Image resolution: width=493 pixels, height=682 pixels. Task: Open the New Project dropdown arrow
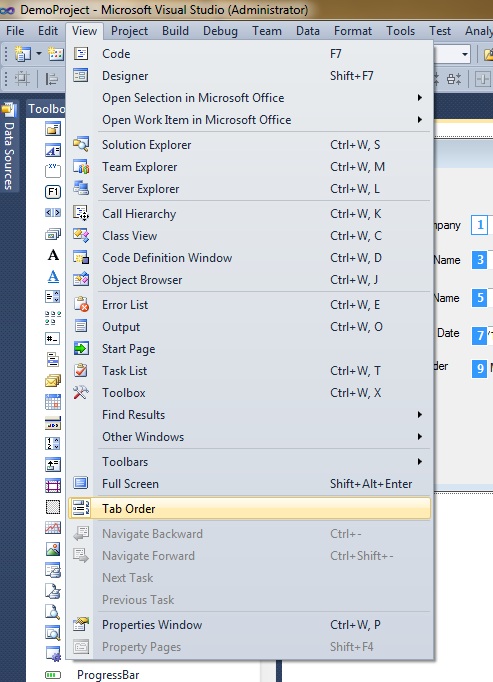pyautogui.click(x=39, y=54)
